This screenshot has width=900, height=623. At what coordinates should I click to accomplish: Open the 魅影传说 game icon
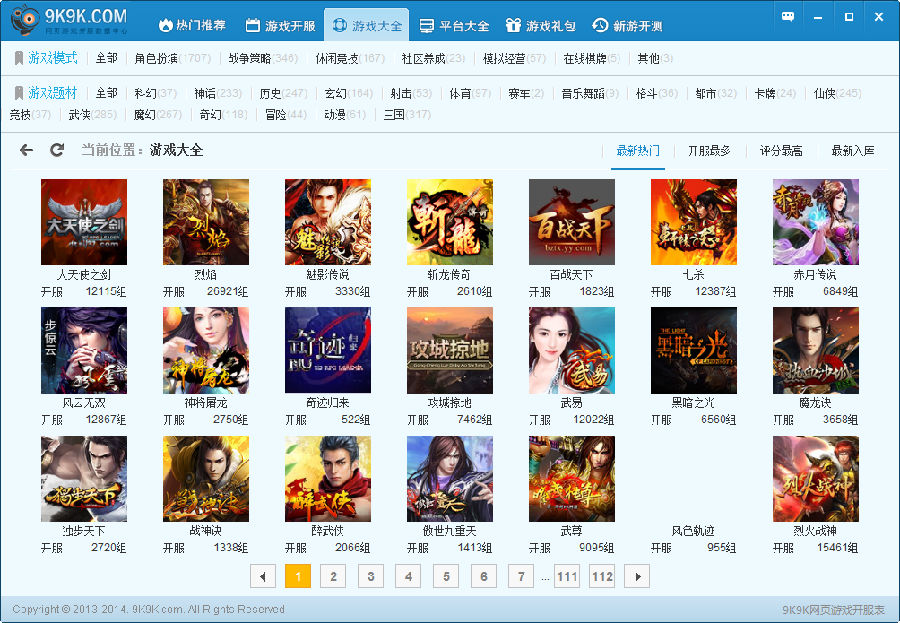click(x=328, y=222)
